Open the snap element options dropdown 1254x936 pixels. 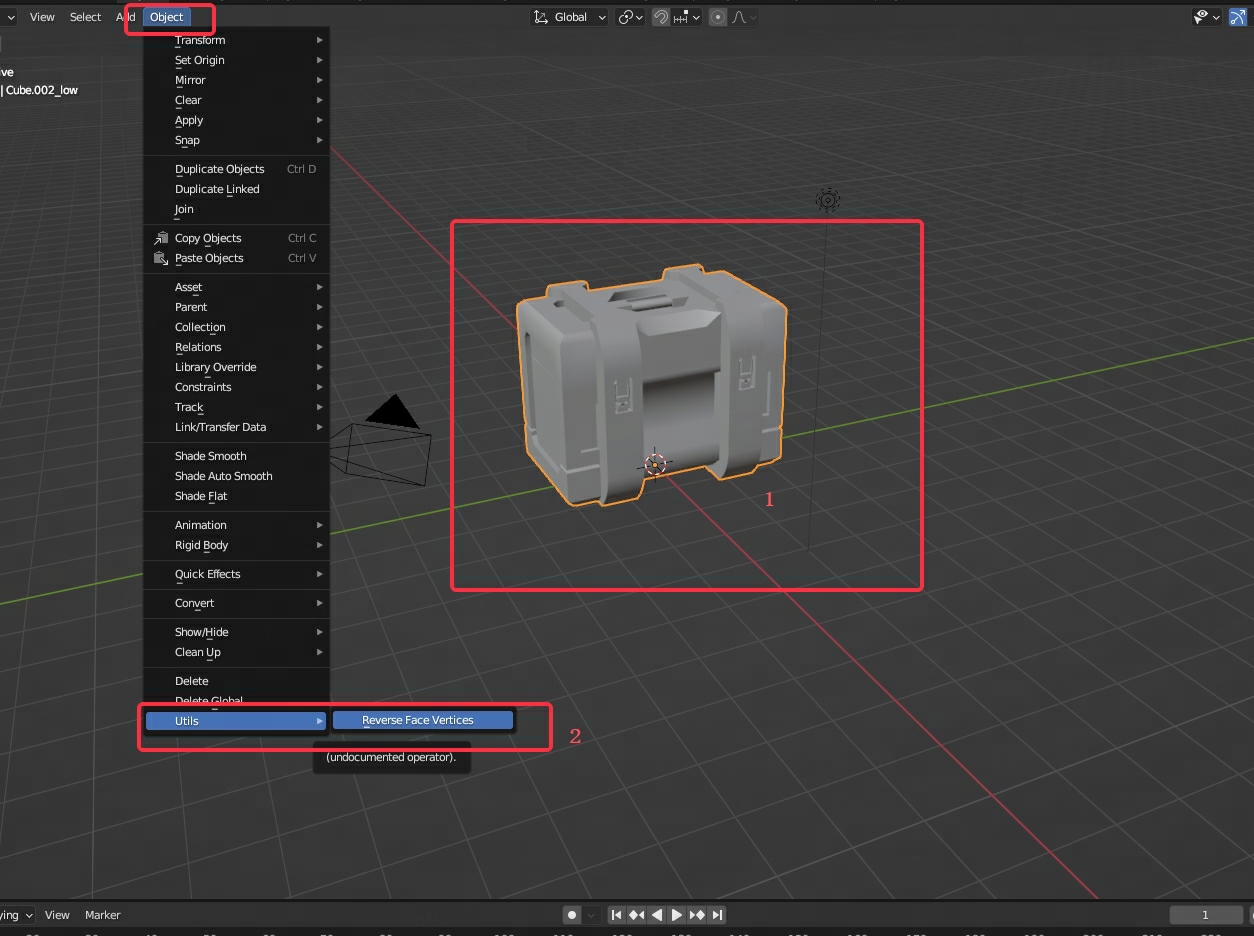pyautogui.click(x=687, y=17)
